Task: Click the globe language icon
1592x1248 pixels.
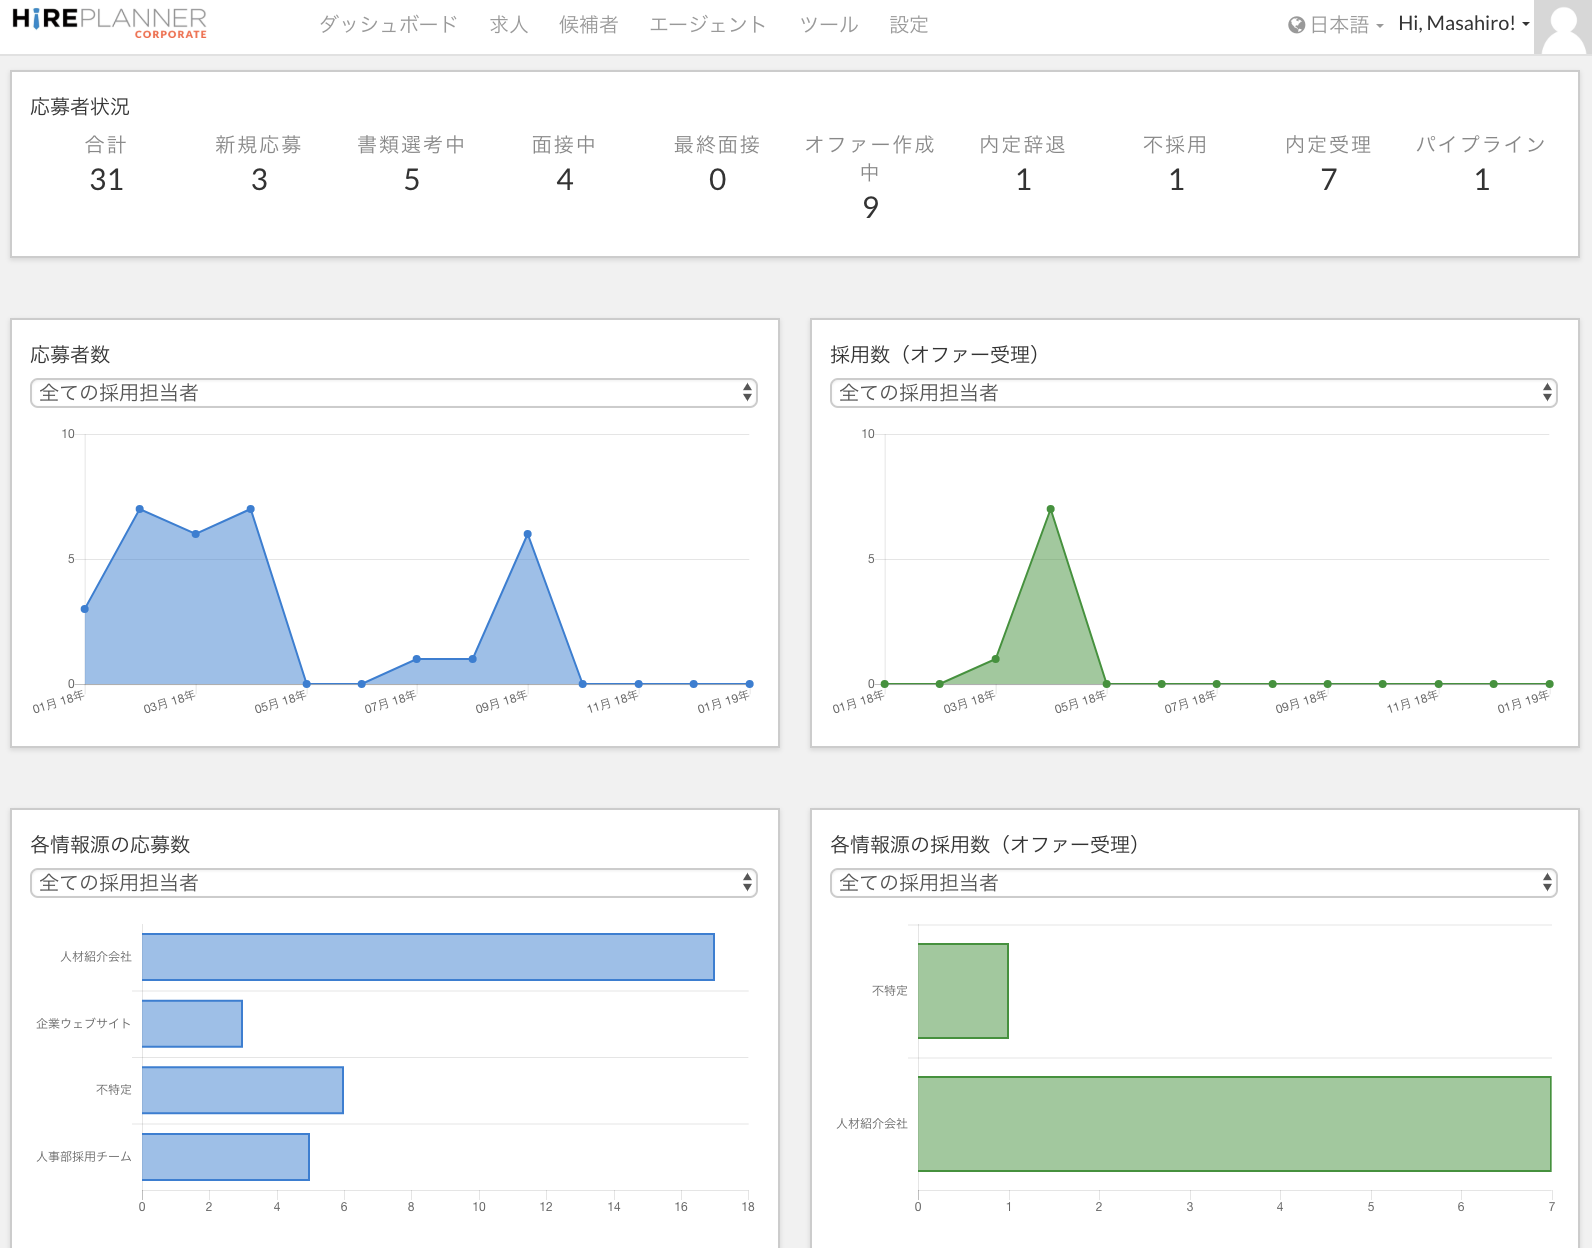Action: pos(1296,25)
